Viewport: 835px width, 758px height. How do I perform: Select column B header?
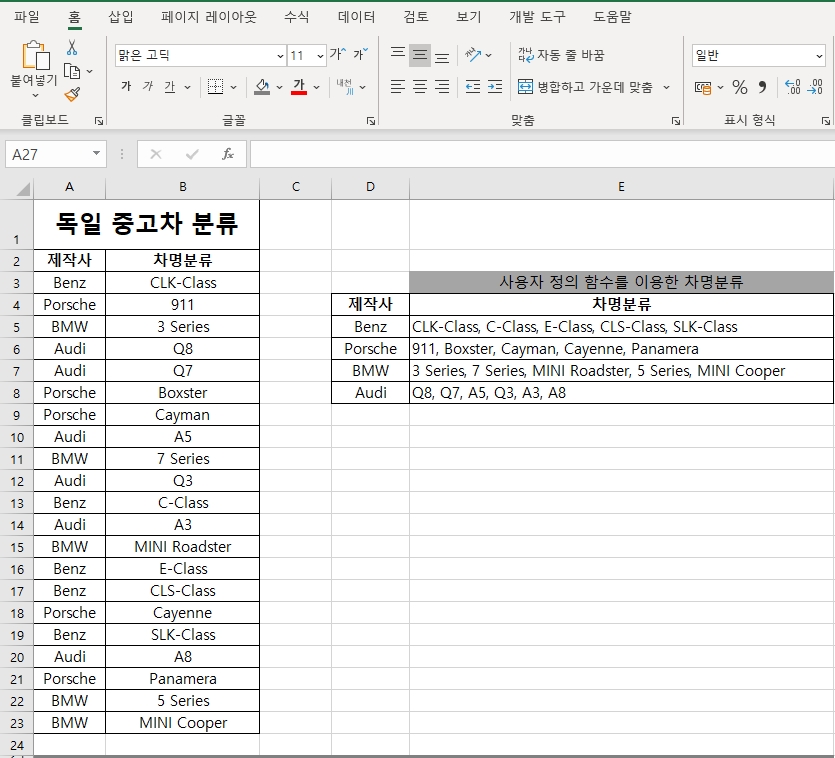[x=183, y=187]
